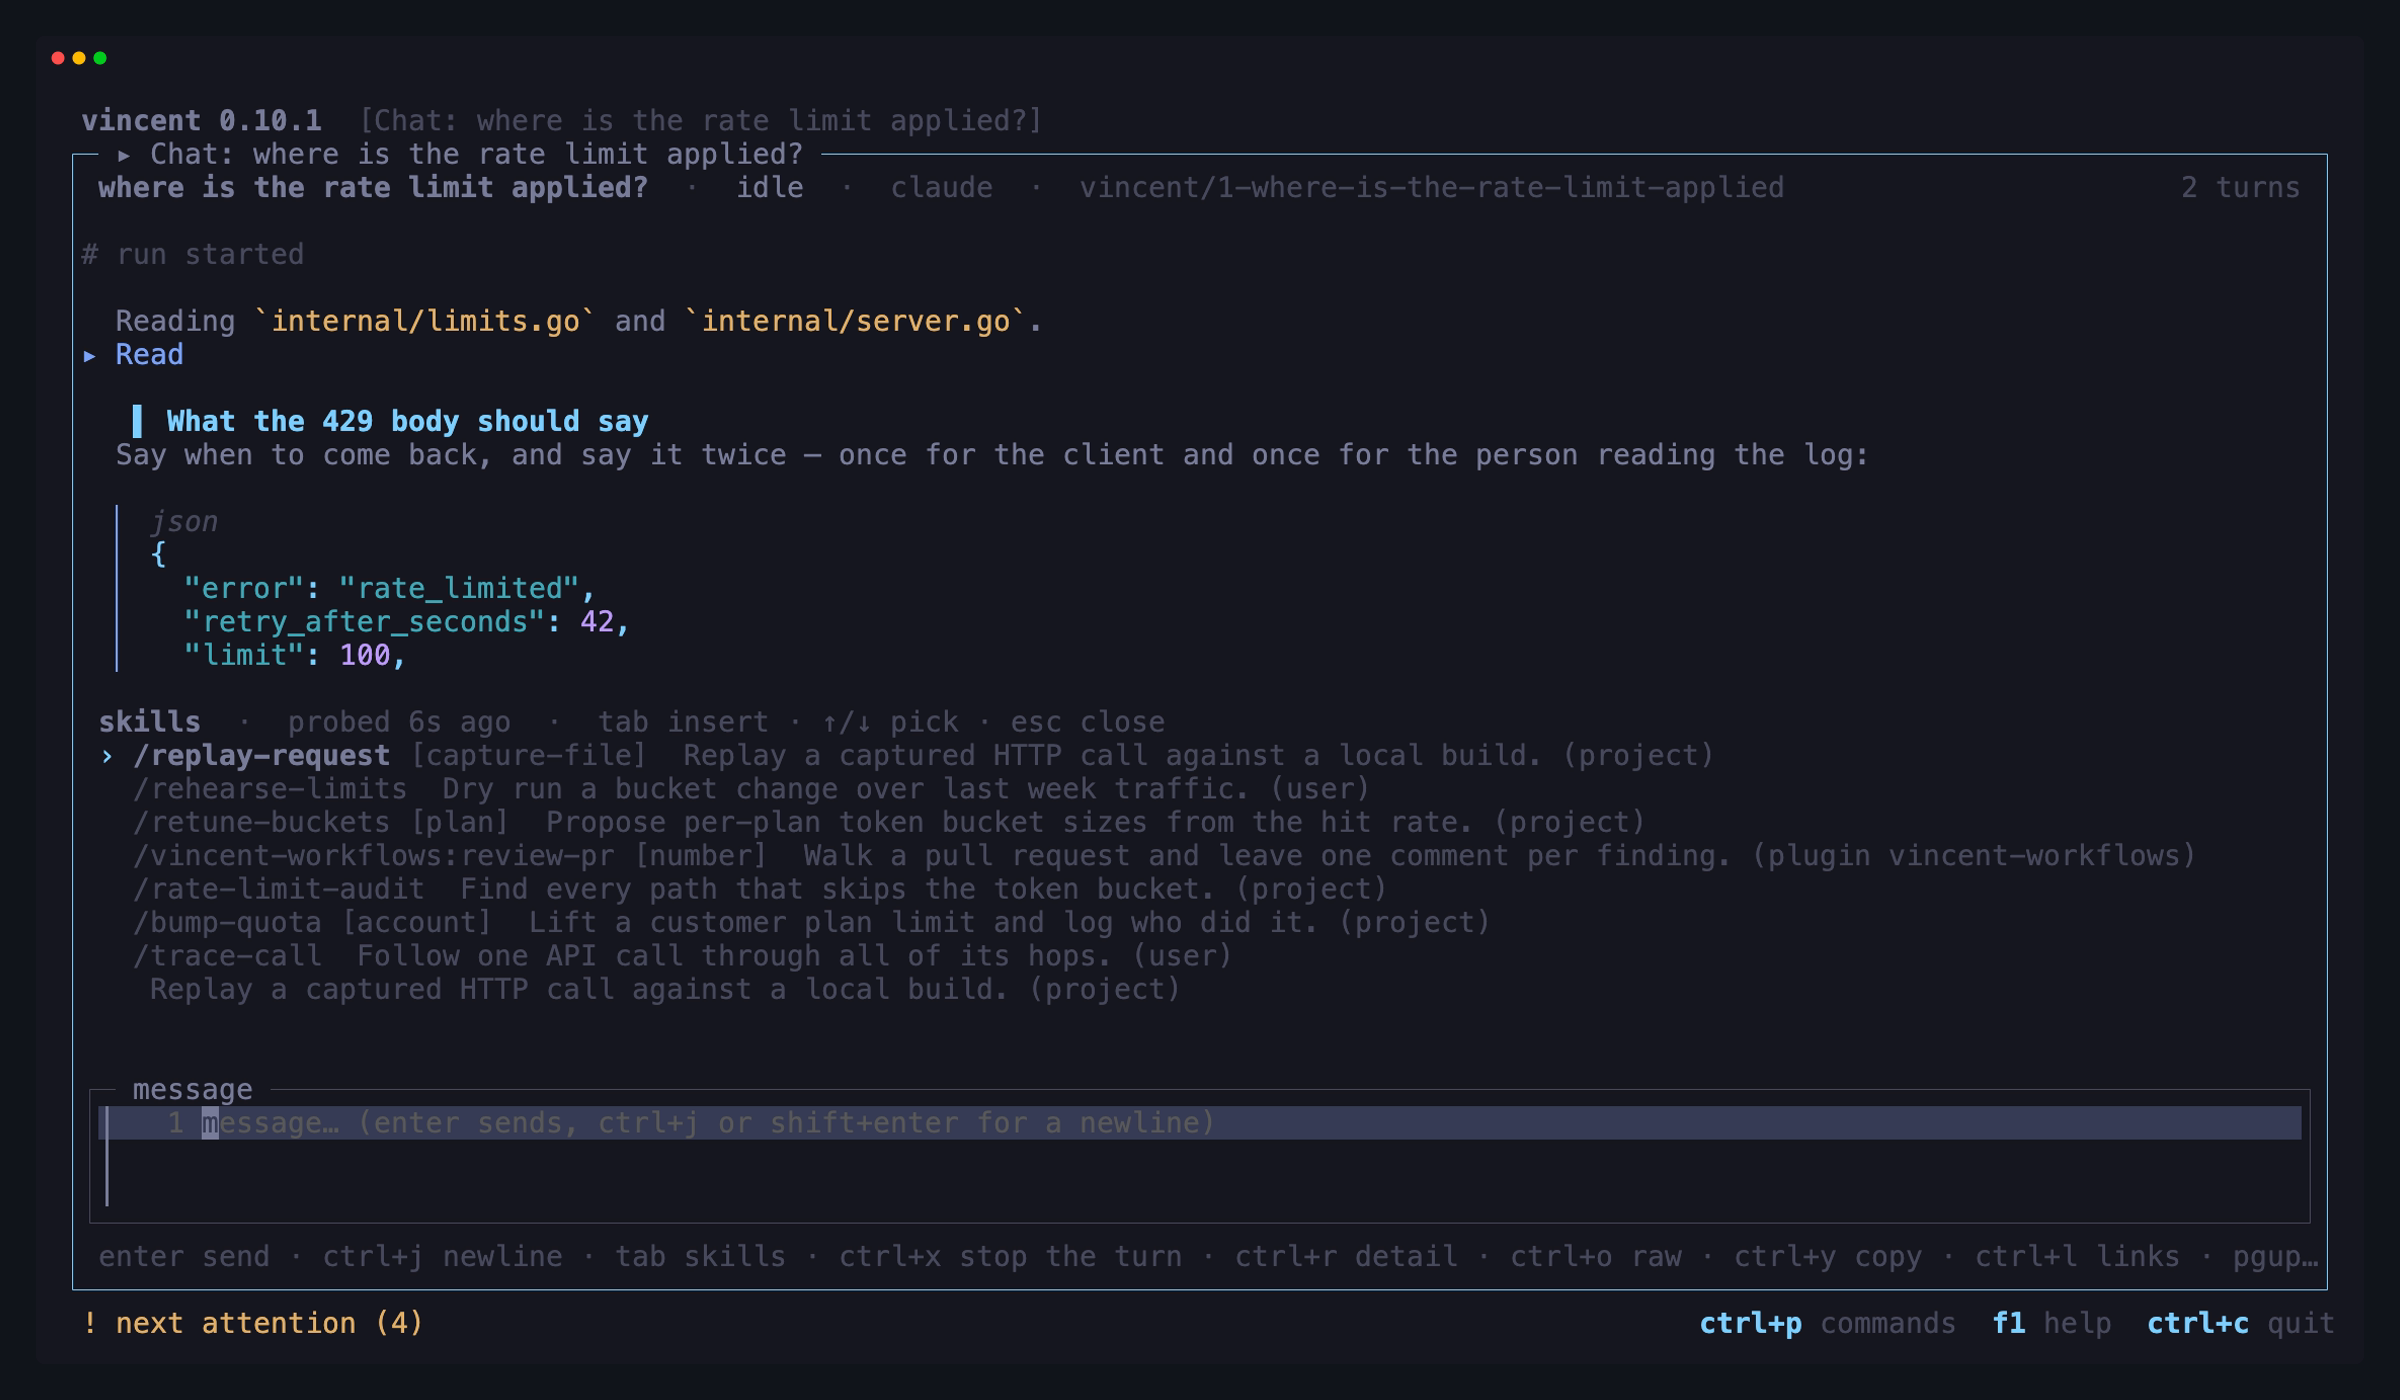Image resolution: width=2400 pixels, height=1400 pixels.
Task: Open next attention (4) notice
Action: pos(253,1323)
